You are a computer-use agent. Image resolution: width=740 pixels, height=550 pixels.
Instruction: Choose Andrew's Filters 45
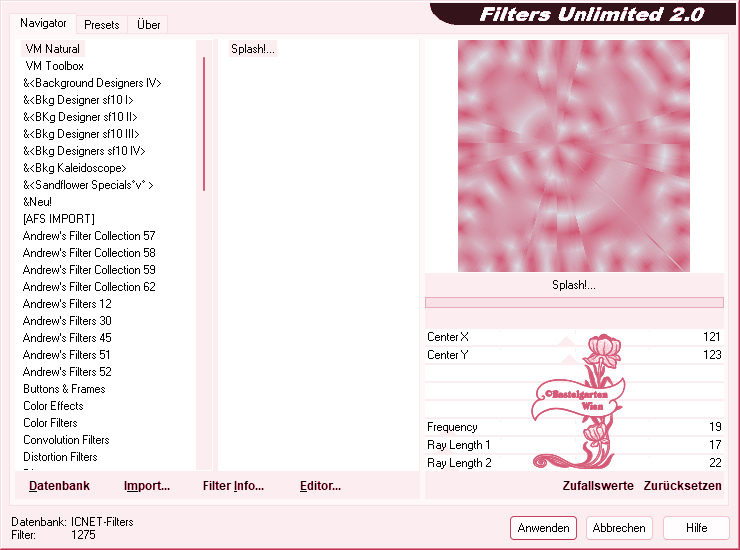67,338
